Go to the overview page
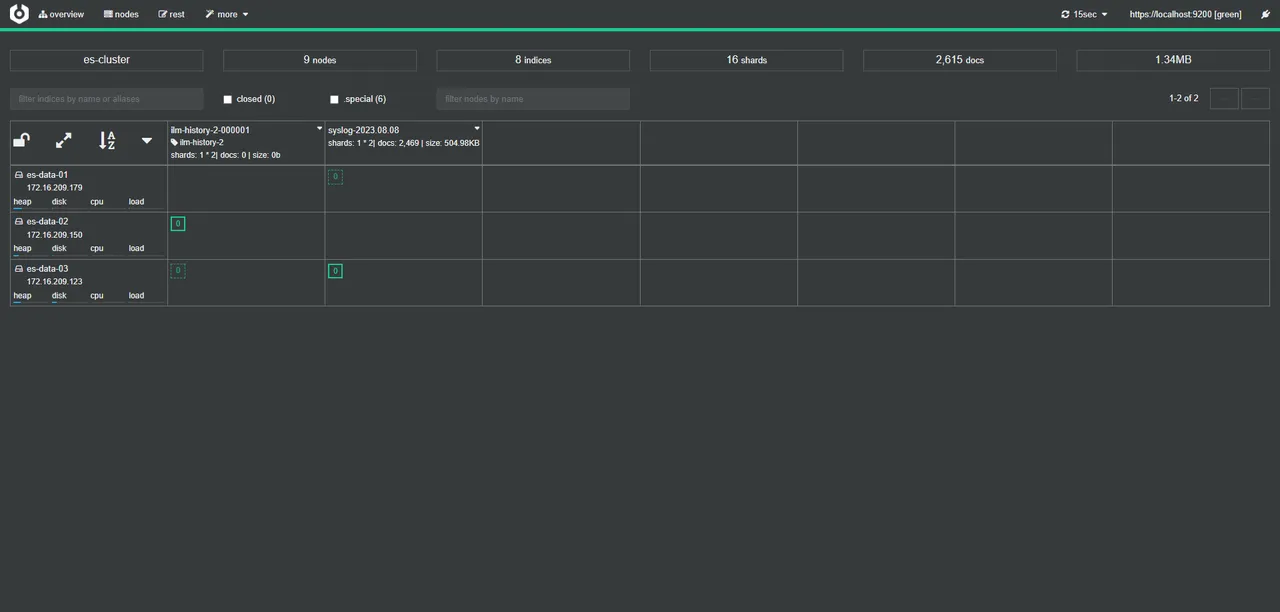The height and width of the screenshot is (612, 1280). (61, 15)
